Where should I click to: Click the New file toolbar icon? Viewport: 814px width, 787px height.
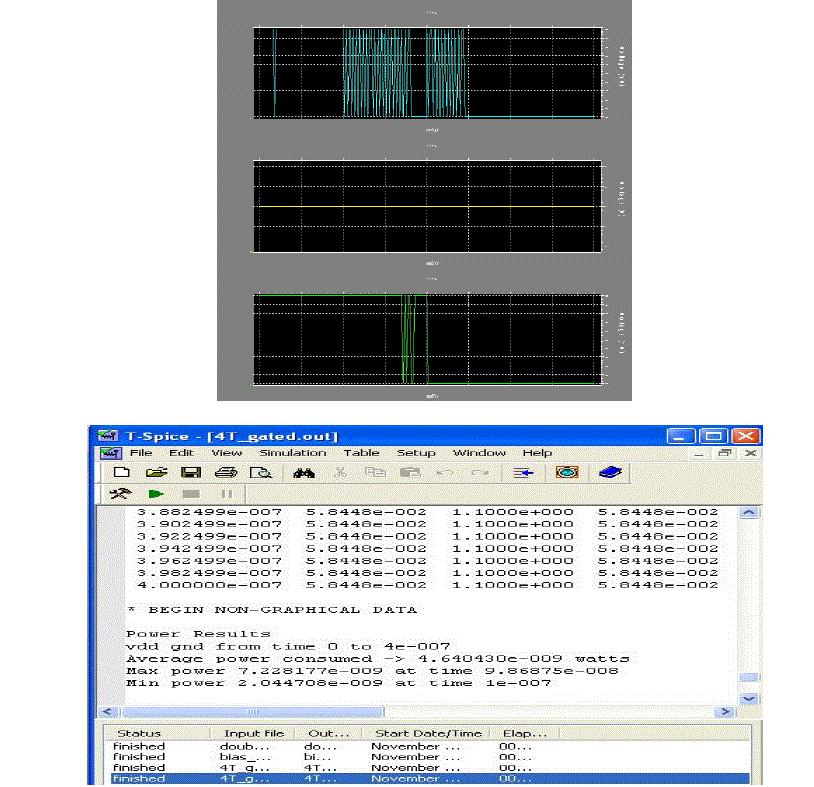[122, 473]
